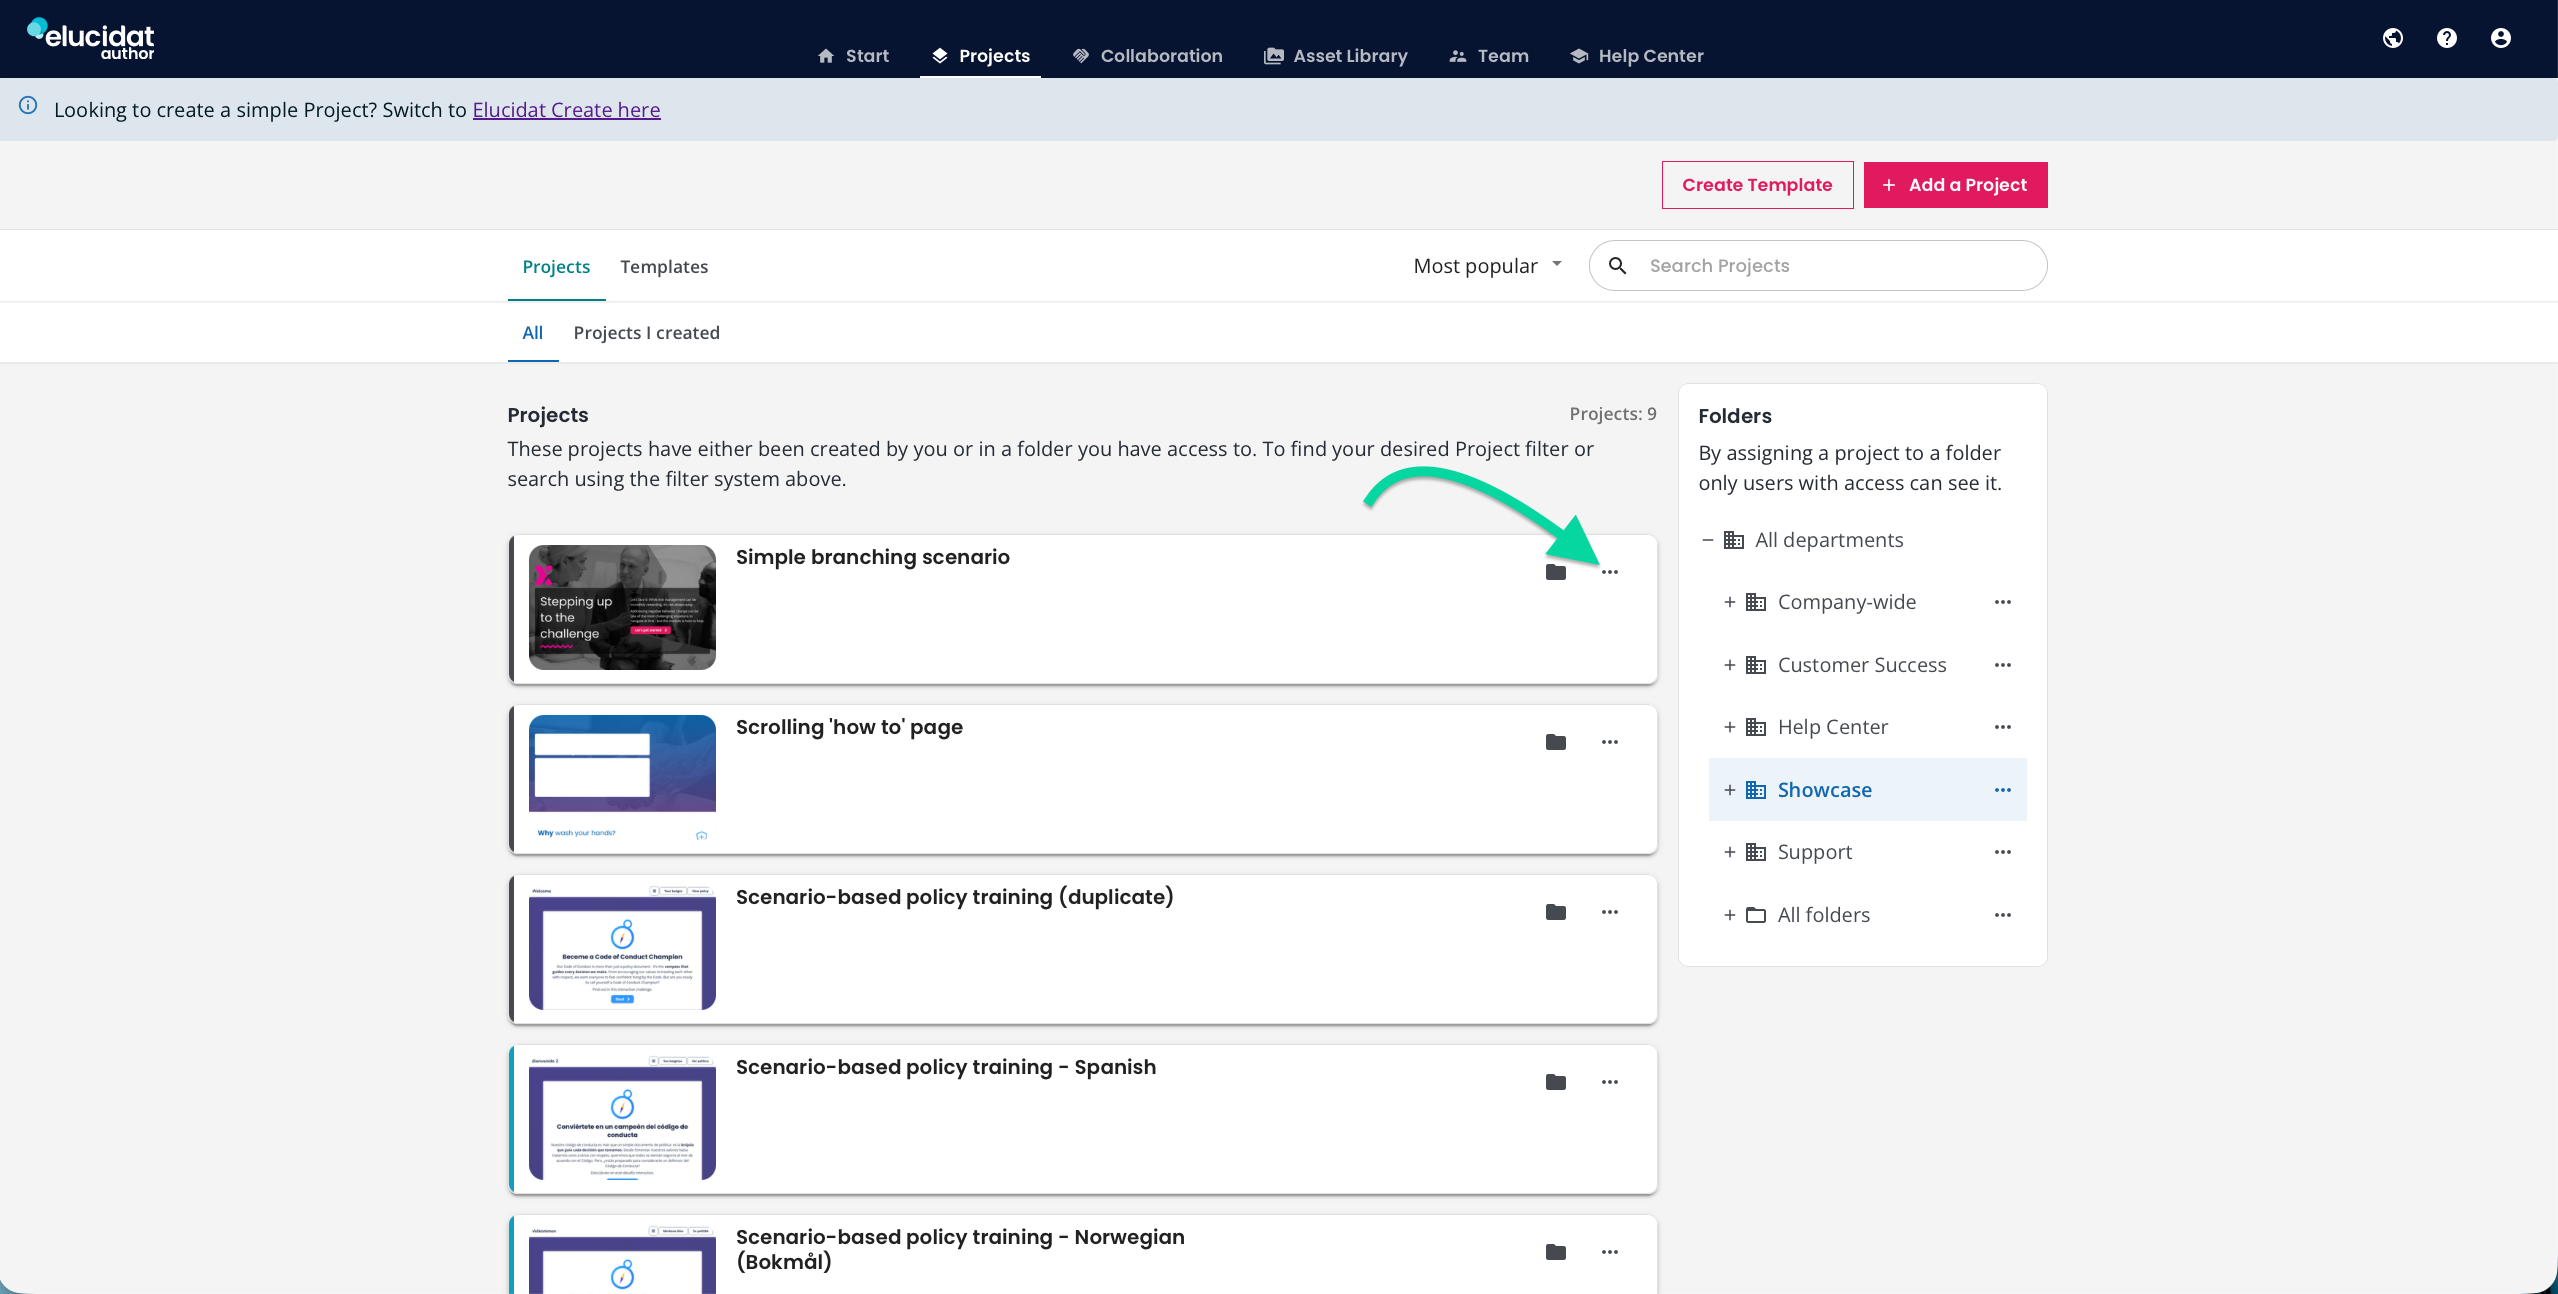Expand the Company-wide folder

1729,602
